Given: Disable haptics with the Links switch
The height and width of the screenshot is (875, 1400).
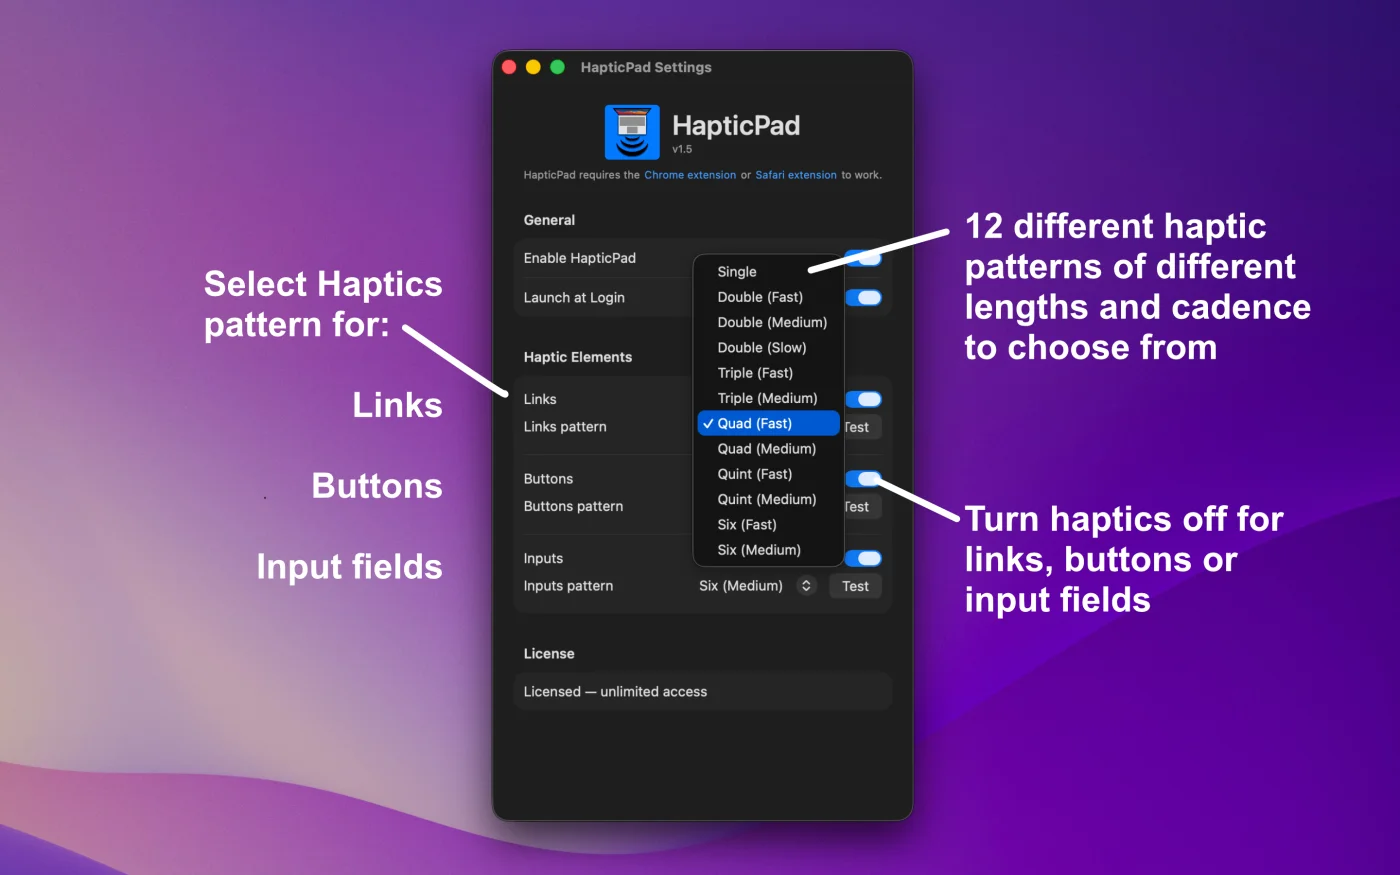Looking at the screenshot, I should click(x=864, y=399).
